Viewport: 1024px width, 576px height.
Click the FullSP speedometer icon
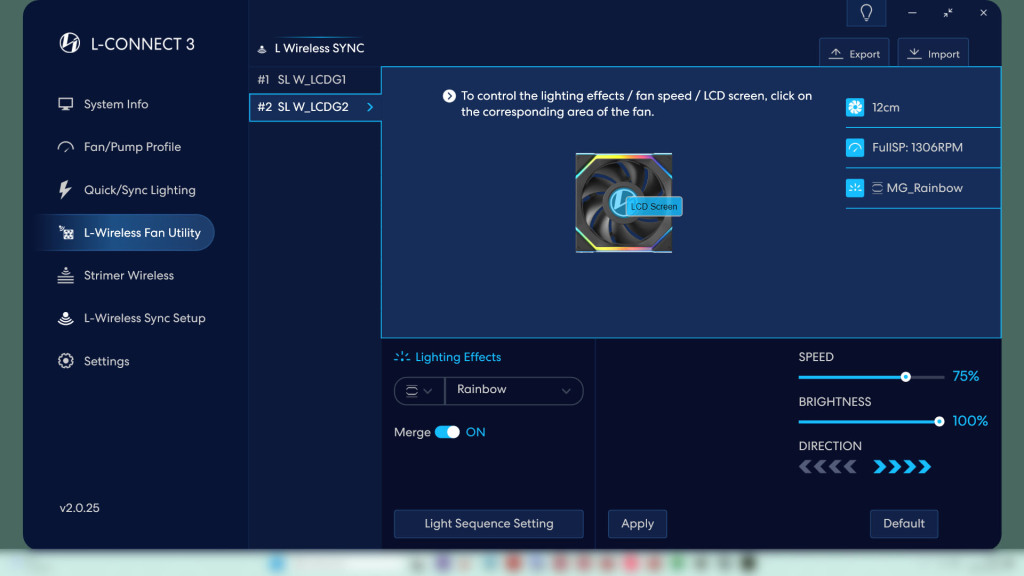tap(855, 148)
